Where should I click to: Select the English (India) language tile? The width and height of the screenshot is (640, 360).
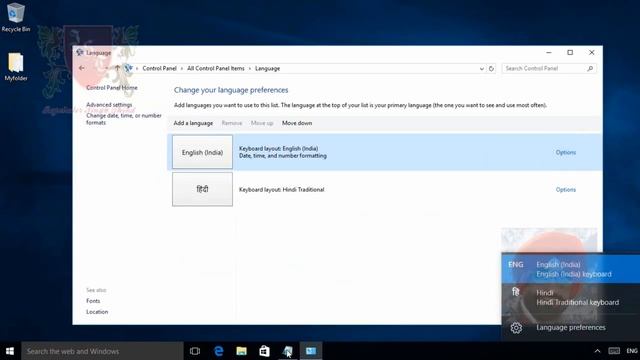[x=202, y=152]
